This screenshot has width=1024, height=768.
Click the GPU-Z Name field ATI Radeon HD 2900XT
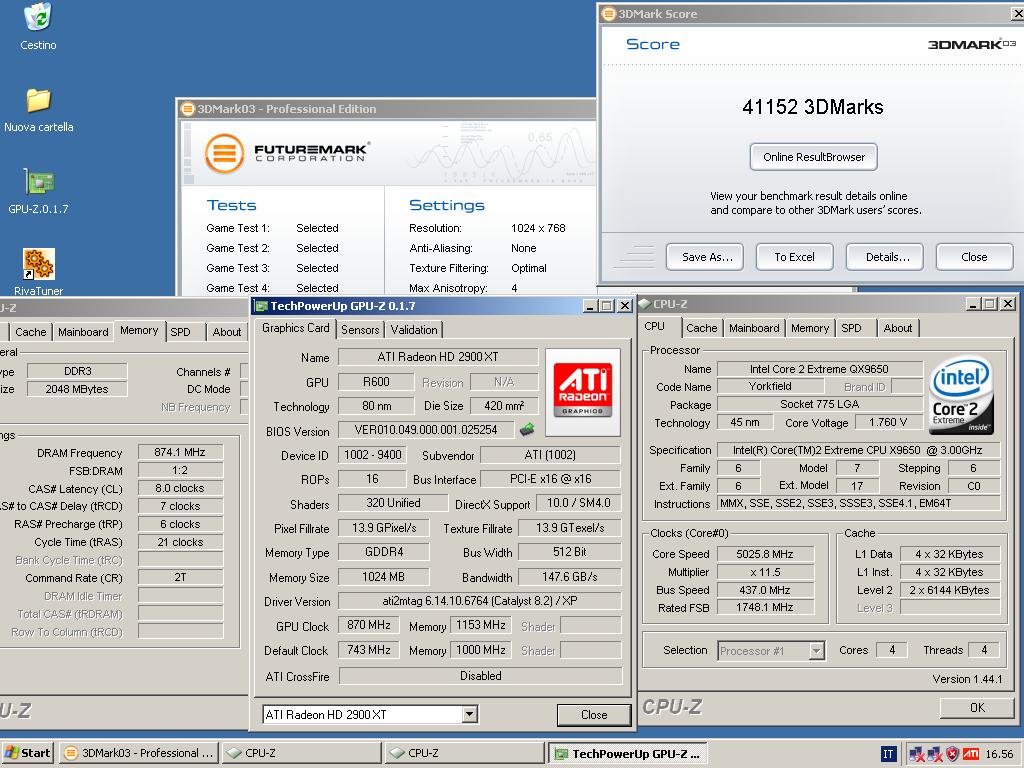click(x=438, y=357)
